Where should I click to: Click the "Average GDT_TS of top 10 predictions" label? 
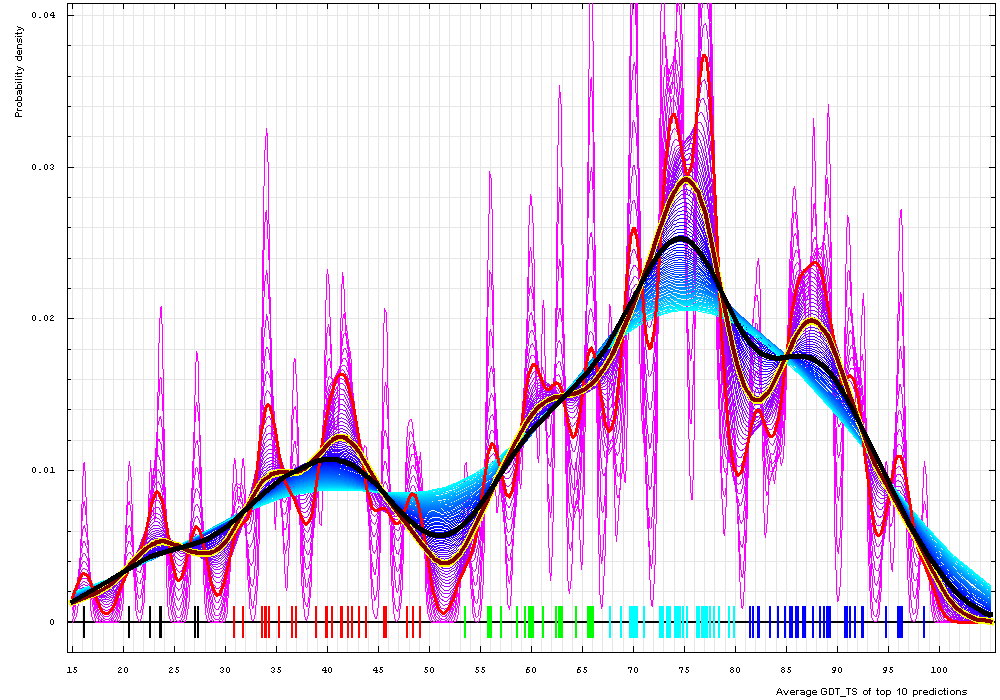(871, 691)
